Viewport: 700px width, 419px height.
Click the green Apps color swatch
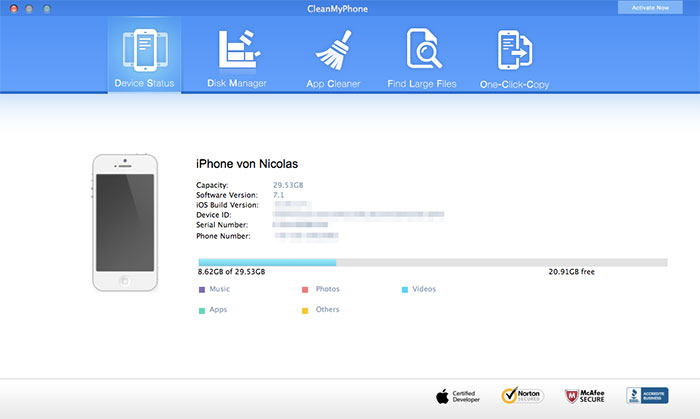pos(202,311)
